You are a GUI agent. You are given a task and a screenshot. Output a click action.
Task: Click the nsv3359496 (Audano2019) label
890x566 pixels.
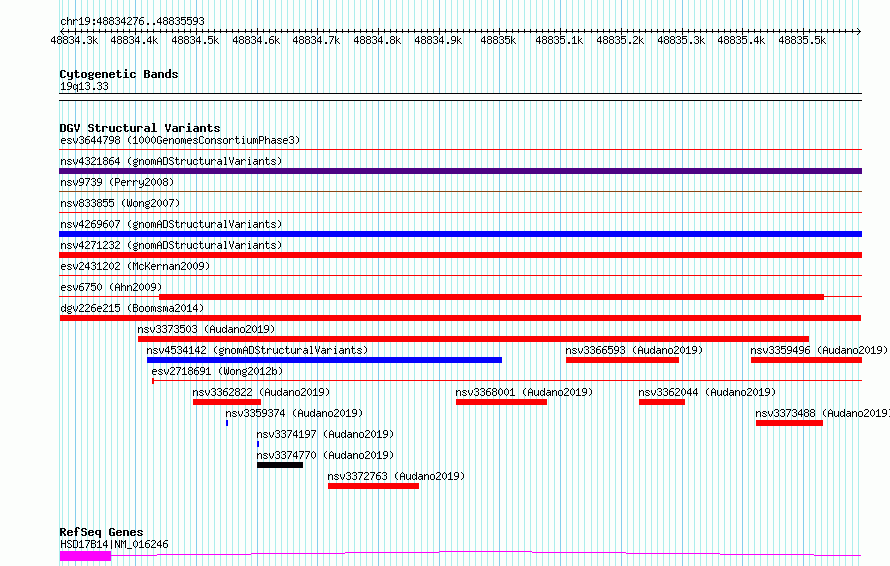pyautogui.click(x=819, y=350)
